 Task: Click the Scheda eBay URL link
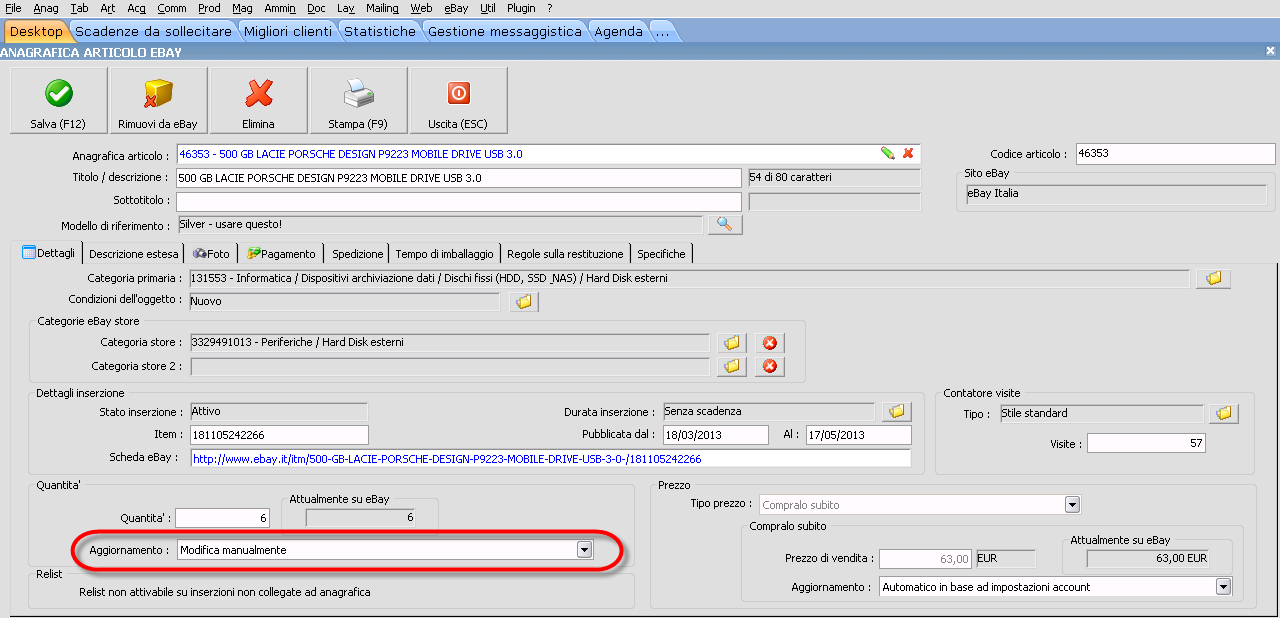(x=447, y=459)
